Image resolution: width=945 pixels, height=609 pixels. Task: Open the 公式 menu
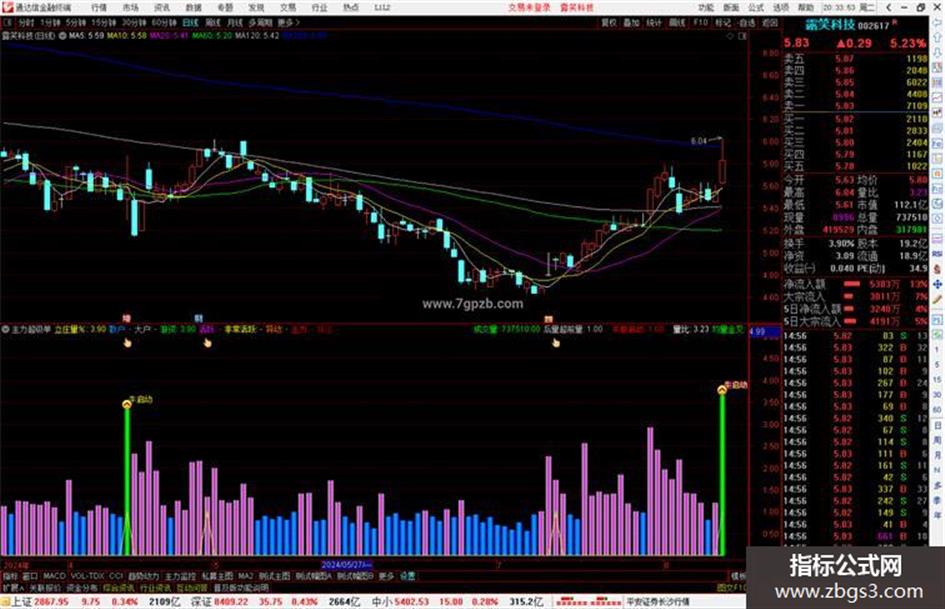pos(756,8)
